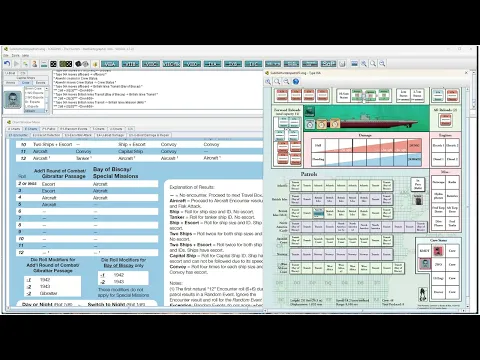Switch to the U-Charts tab
The height and width of the screenshot is (360, 480).
116,129
